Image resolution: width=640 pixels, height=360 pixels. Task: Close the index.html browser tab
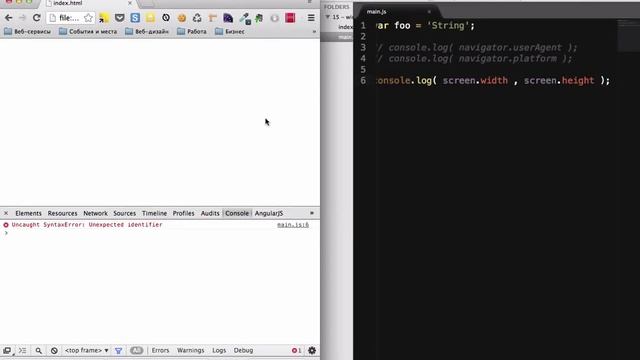click(130, 3)
